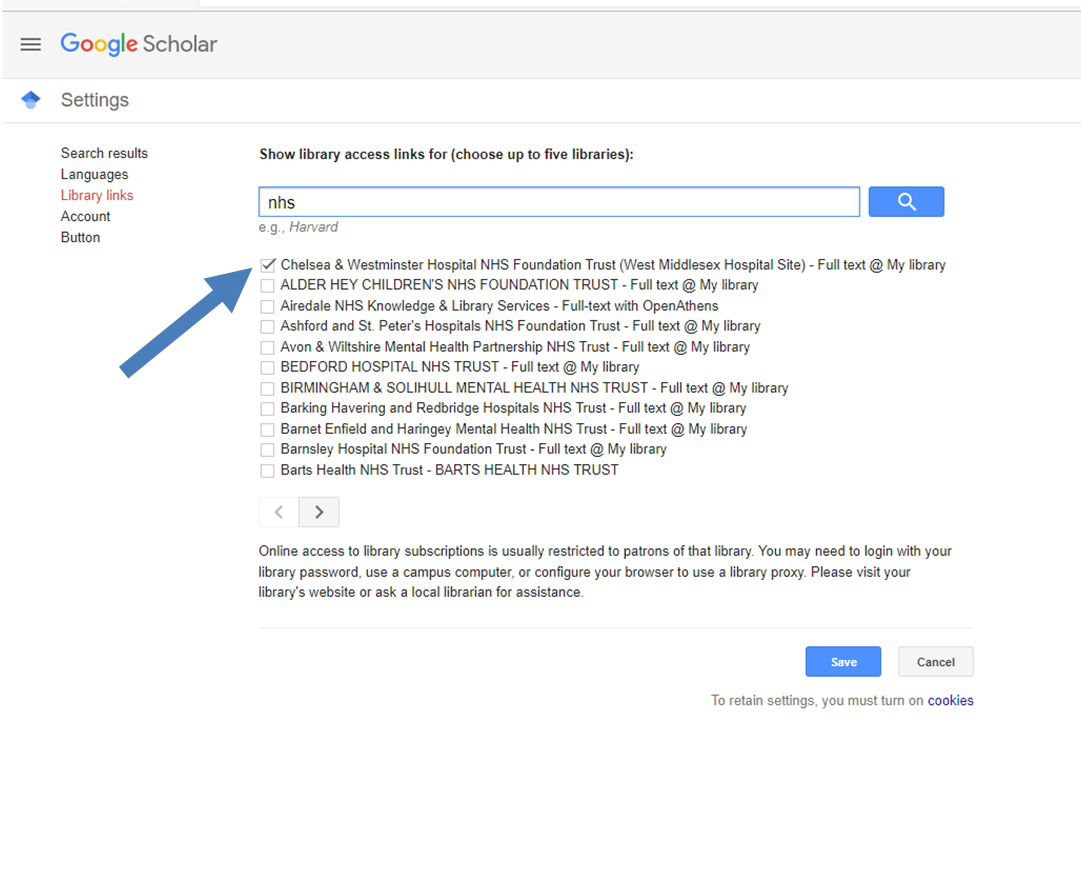The width and height of the screenshot is (1081, 875).
Task: Select BEDFORD HOSPITAL NHS TRUST checkbox
Action: tap(267, 368)
